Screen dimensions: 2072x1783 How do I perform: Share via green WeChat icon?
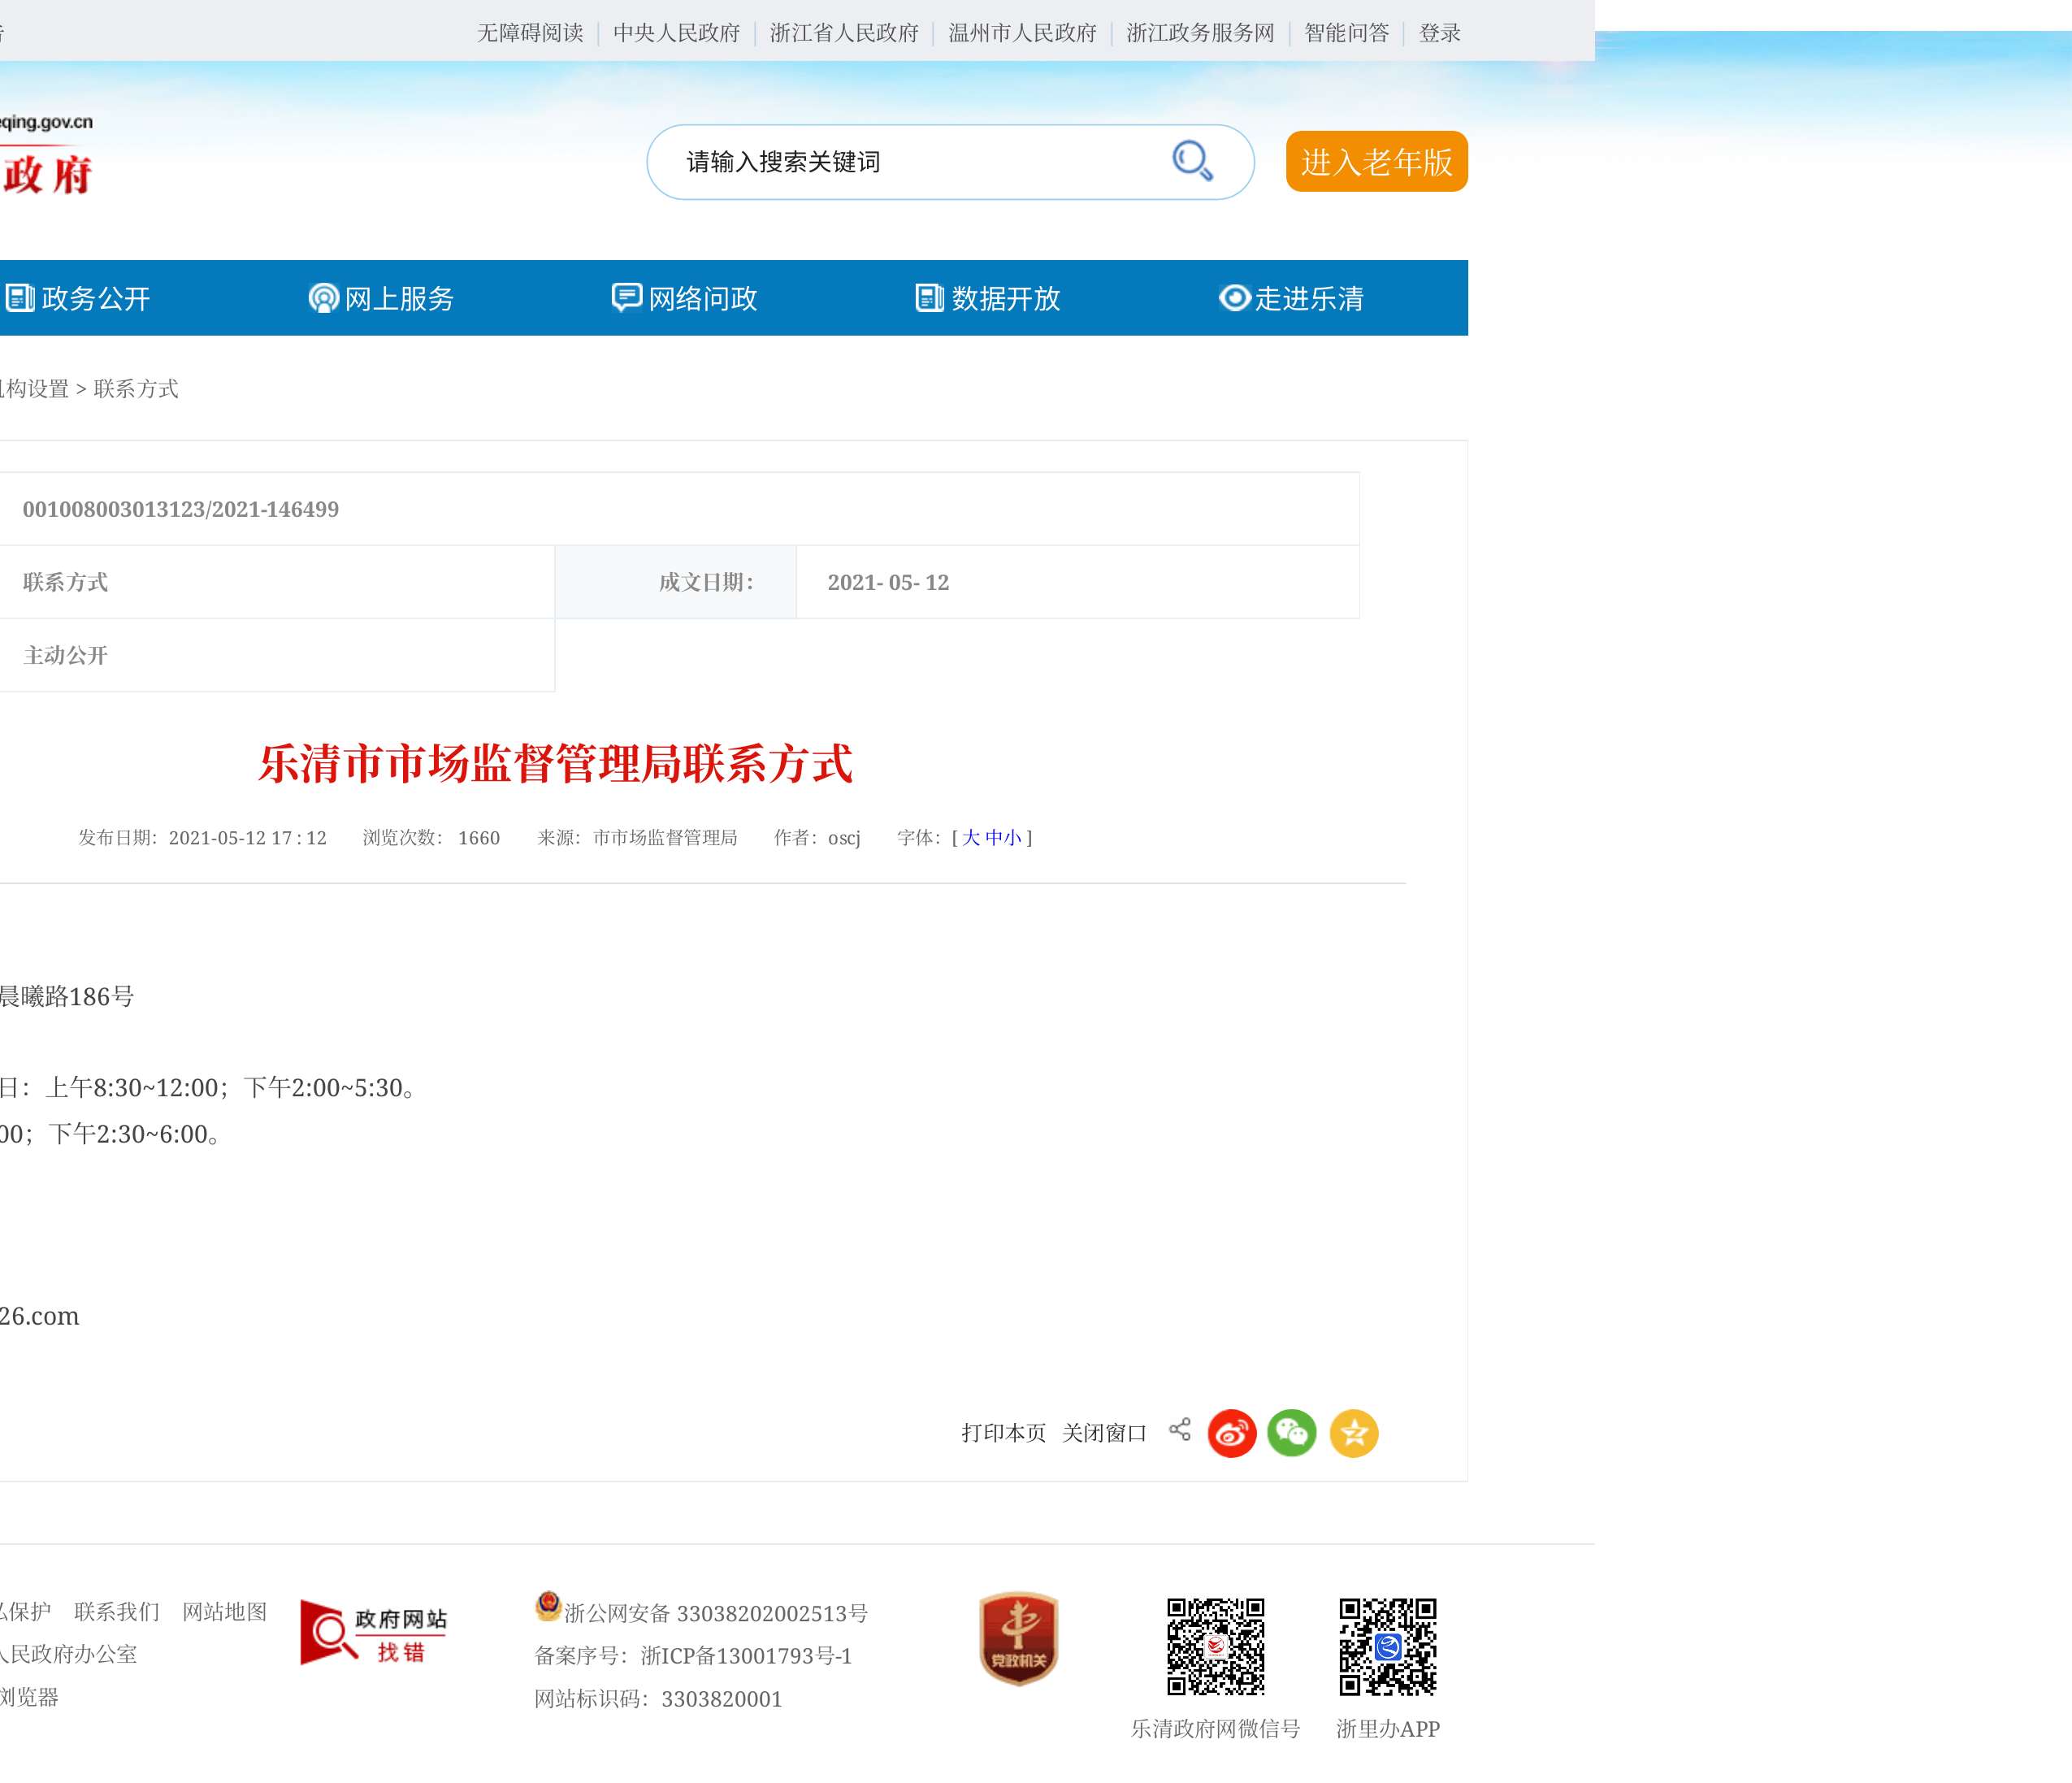tap(1292, 1433)
